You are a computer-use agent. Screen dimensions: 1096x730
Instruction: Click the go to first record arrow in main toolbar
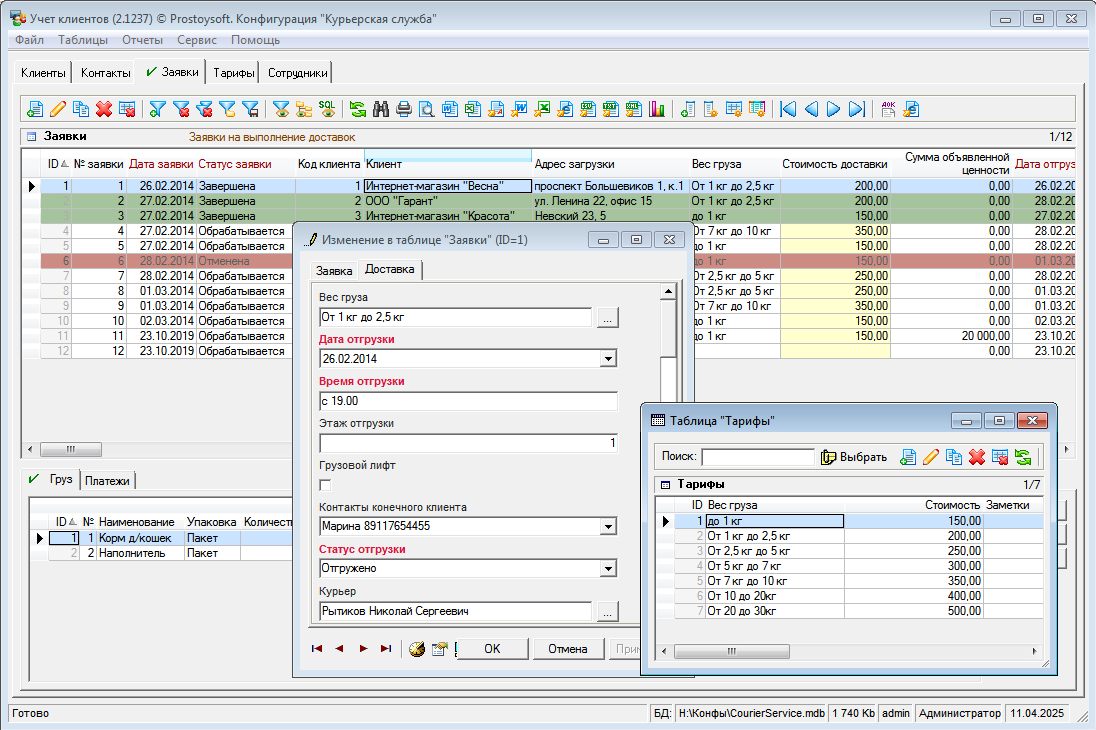click(x=788, y=109)
